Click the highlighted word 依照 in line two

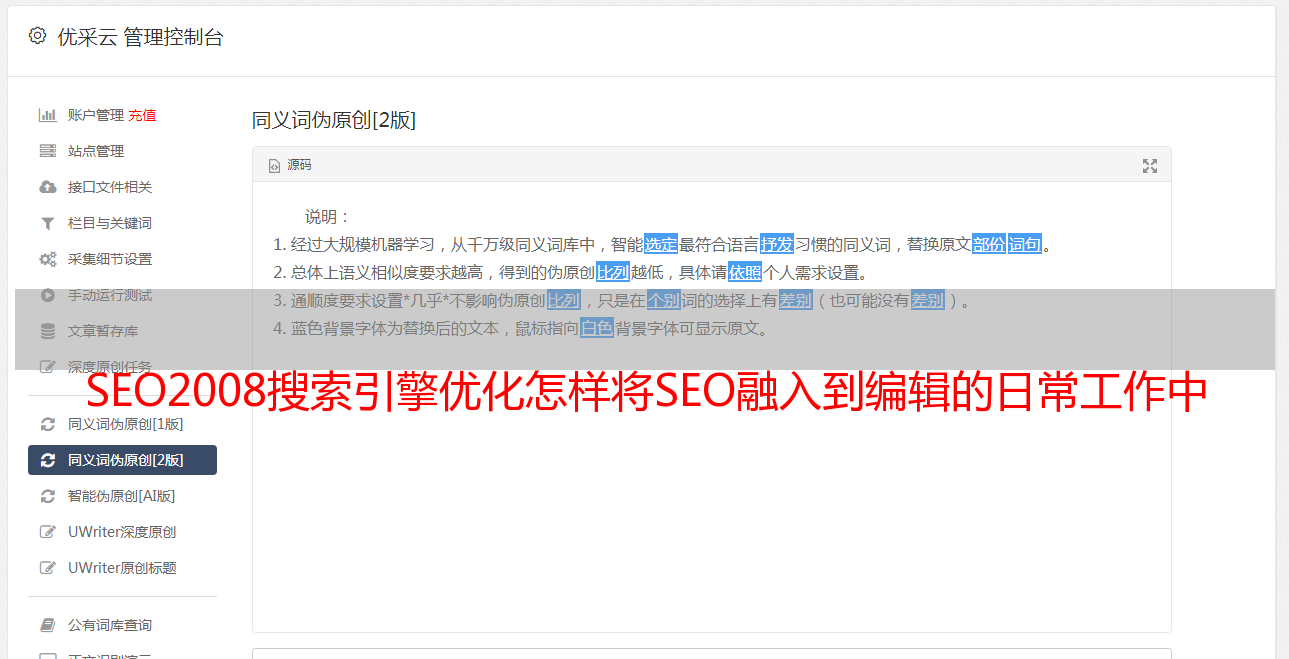[x=745, y=272]
